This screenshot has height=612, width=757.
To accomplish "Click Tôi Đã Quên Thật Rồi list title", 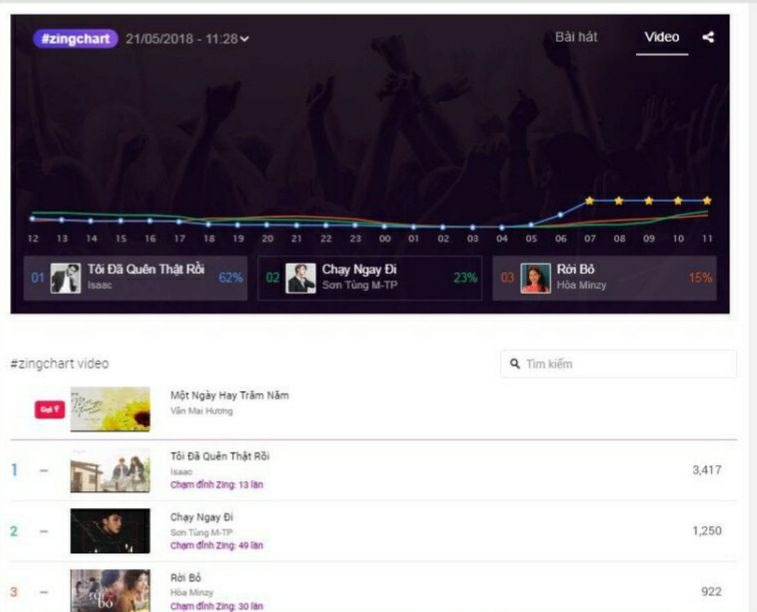I will 220,456.
